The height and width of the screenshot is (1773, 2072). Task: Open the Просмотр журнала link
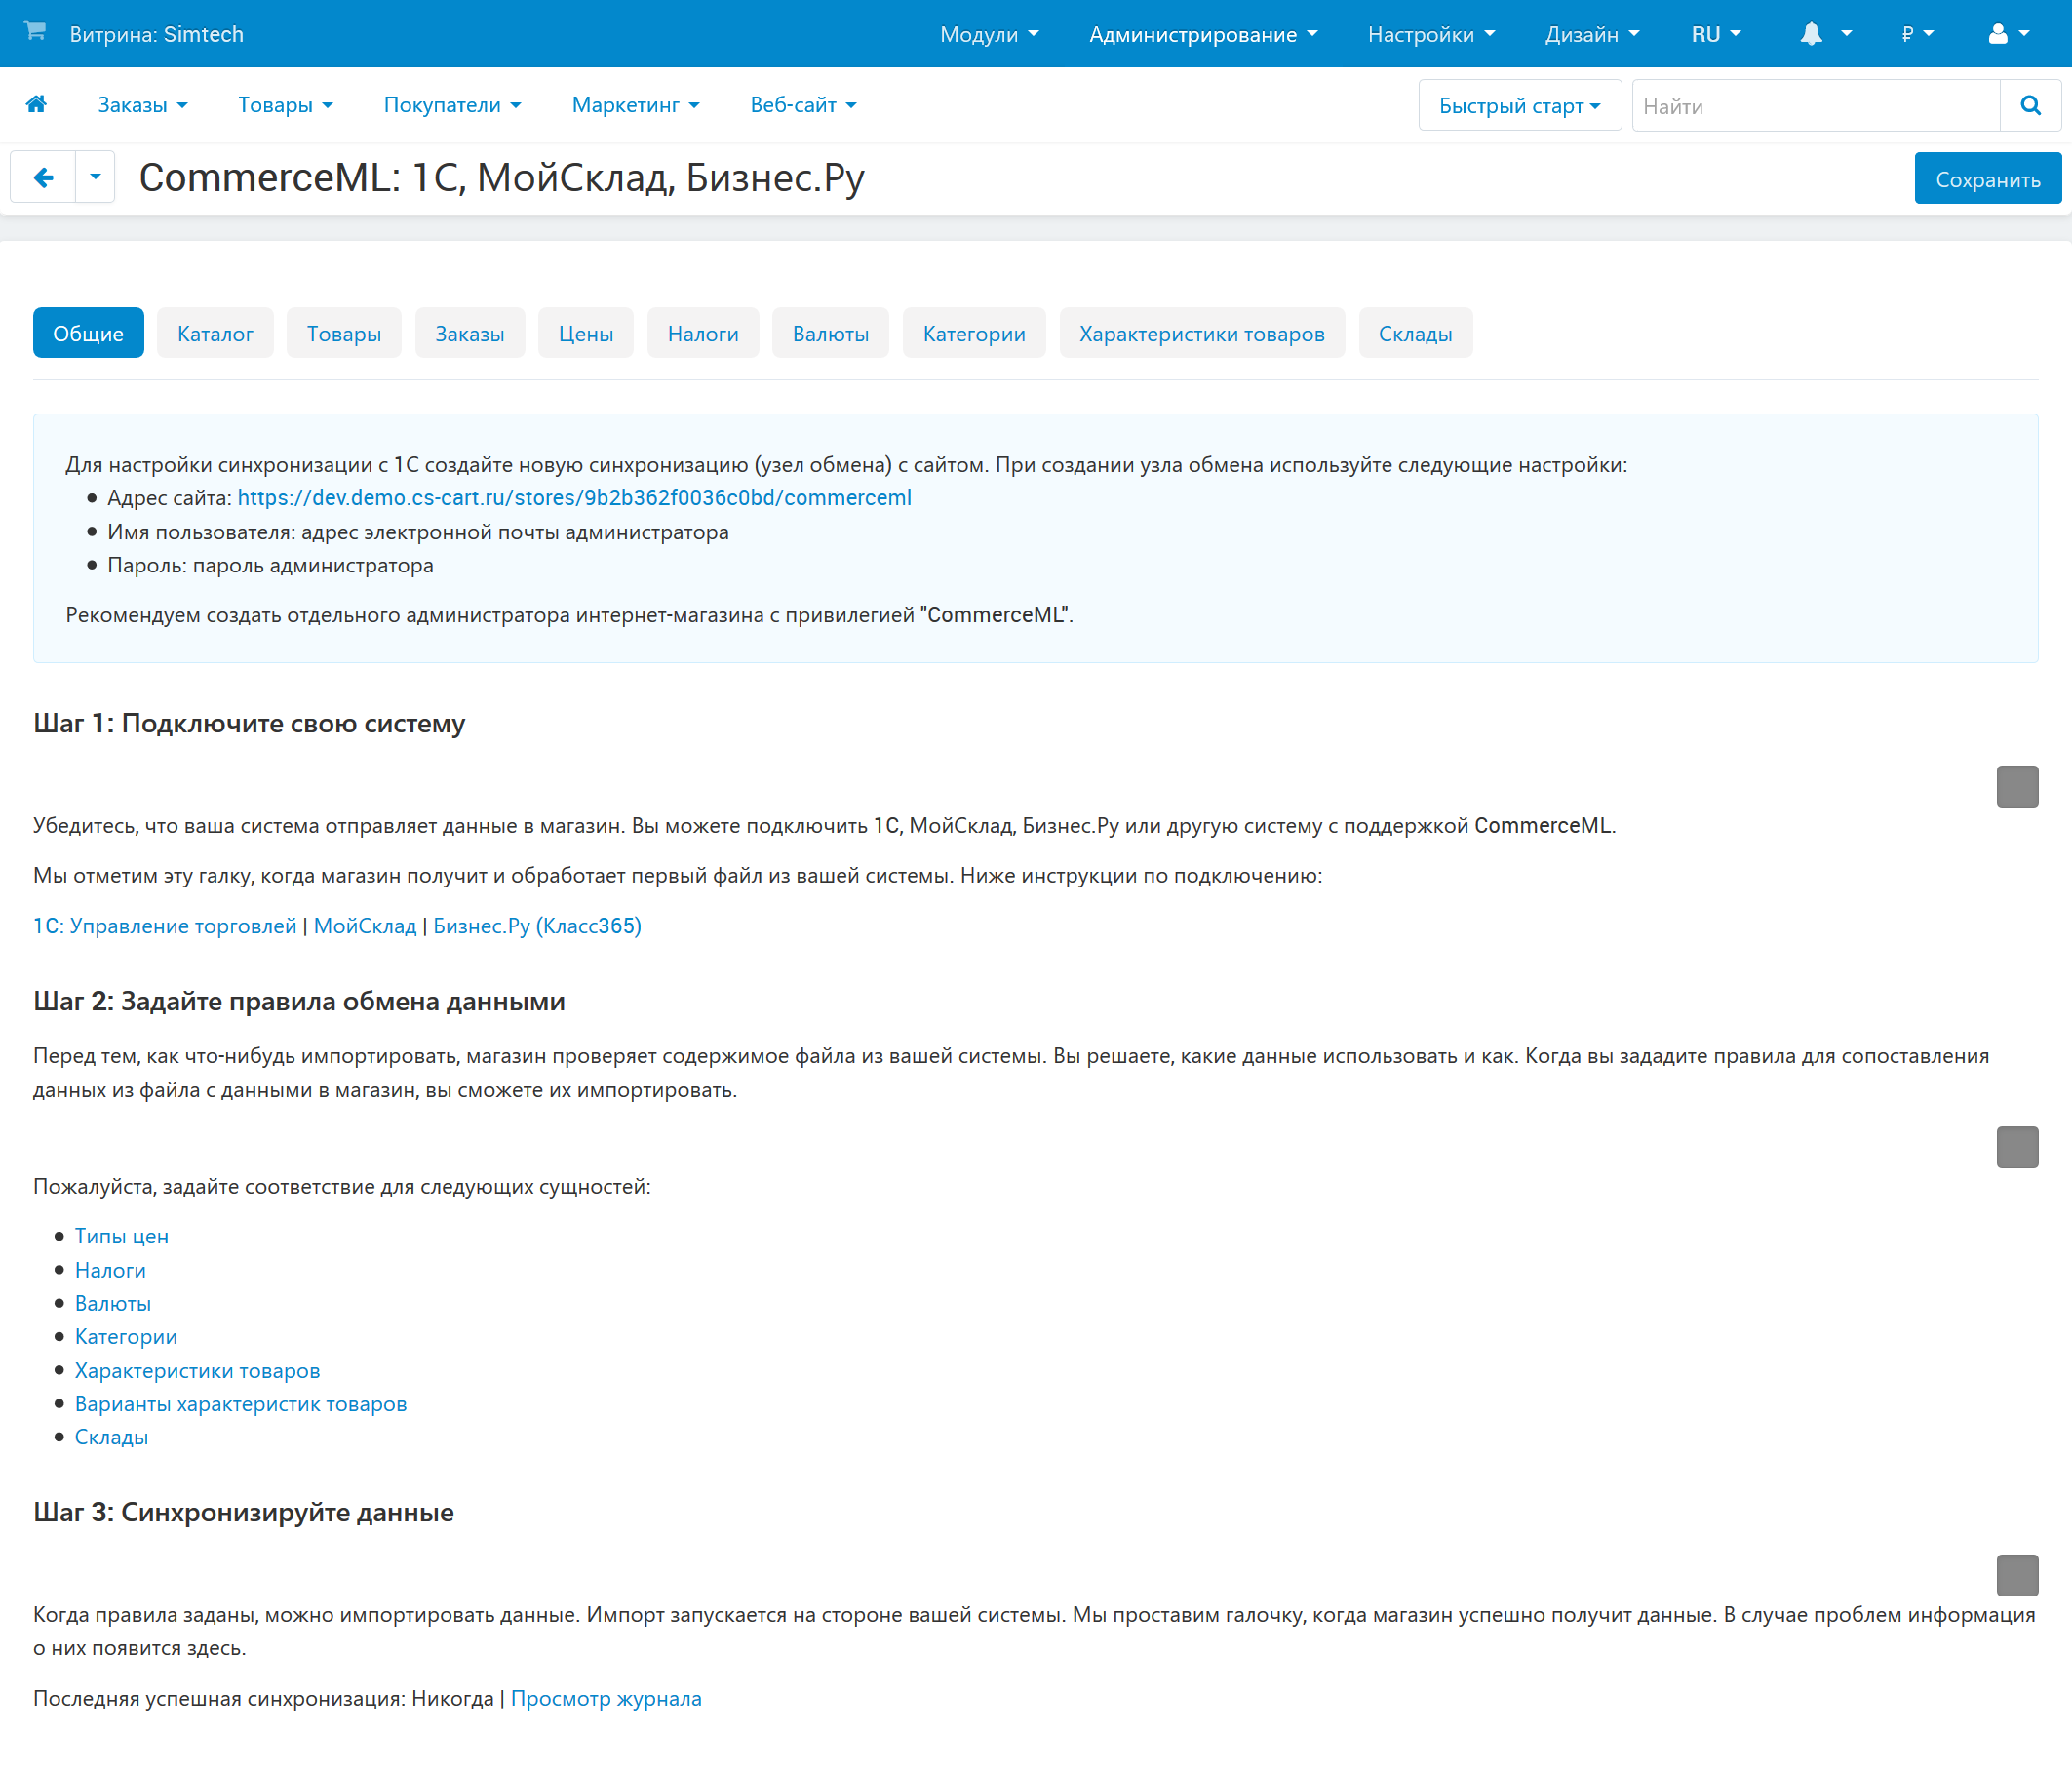click(x=606, y=1698)
